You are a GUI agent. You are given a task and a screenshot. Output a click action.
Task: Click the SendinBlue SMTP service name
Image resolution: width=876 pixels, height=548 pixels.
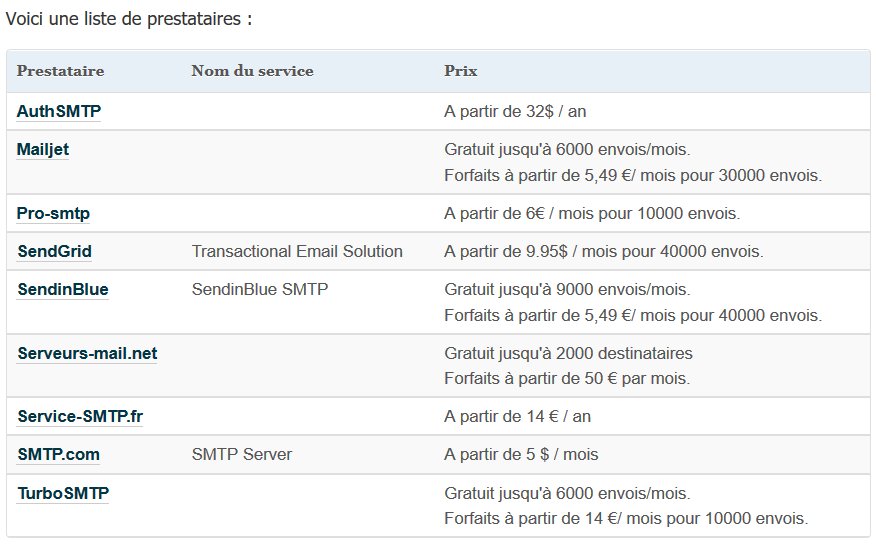[259, 289]
